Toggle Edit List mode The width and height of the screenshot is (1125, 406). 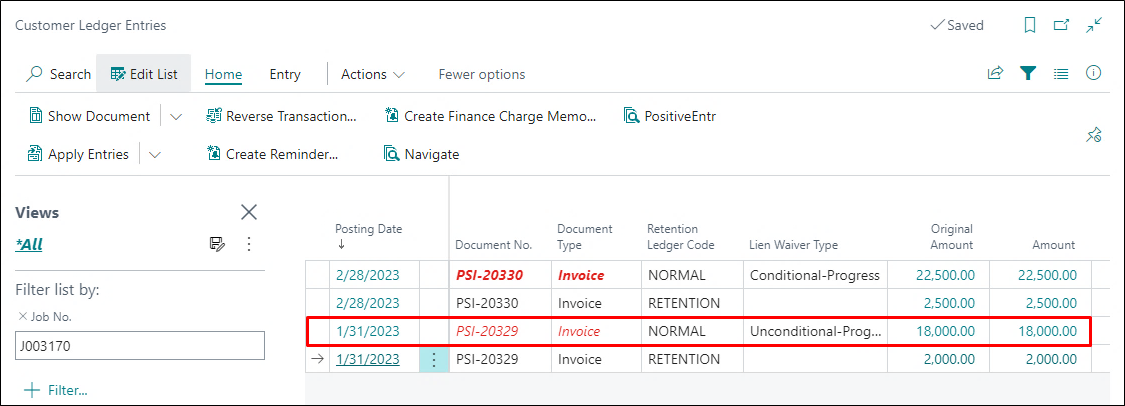click(143, 74)
